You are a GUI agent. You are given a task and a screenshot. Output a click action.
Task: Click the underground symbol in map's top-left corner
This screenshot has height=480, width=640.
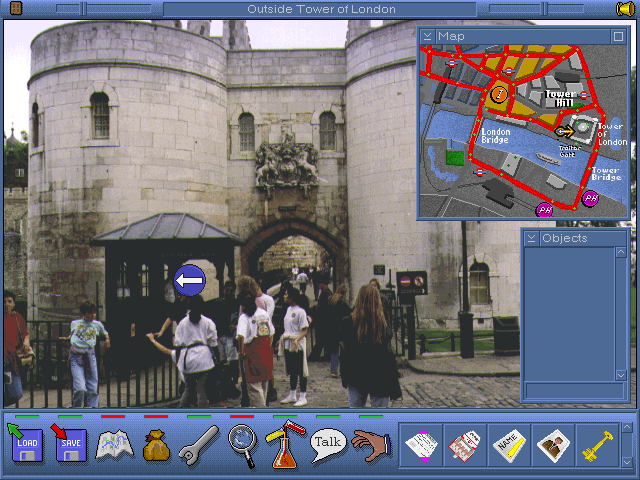(452, 62)
